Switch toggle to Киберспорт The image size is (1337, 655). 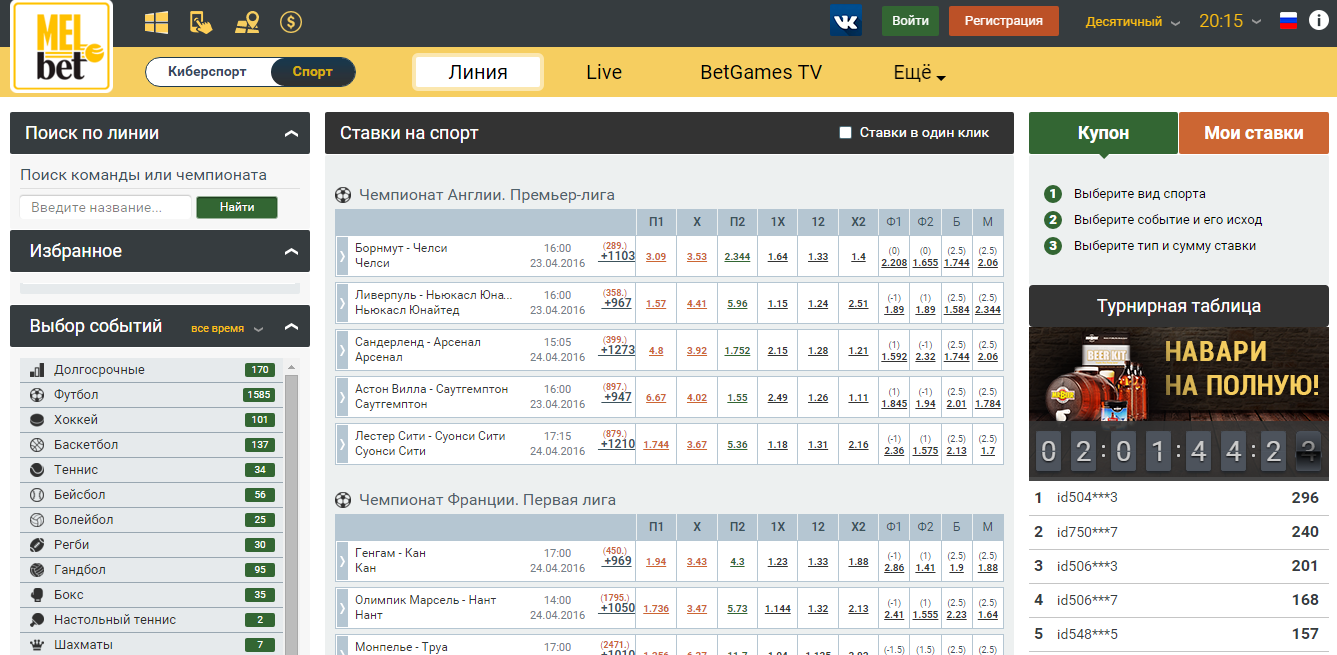207,72
